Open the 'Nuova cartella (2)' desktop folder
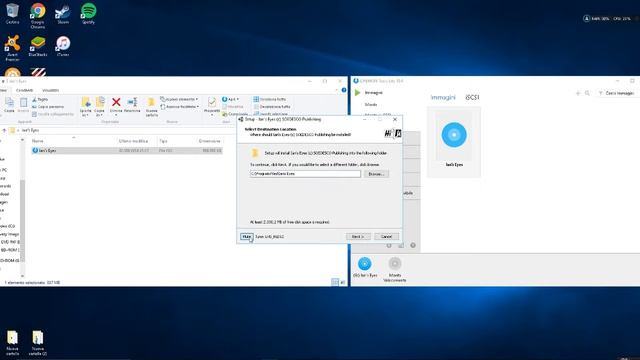This screenshot has width=640, height=360. coord(38,343)
